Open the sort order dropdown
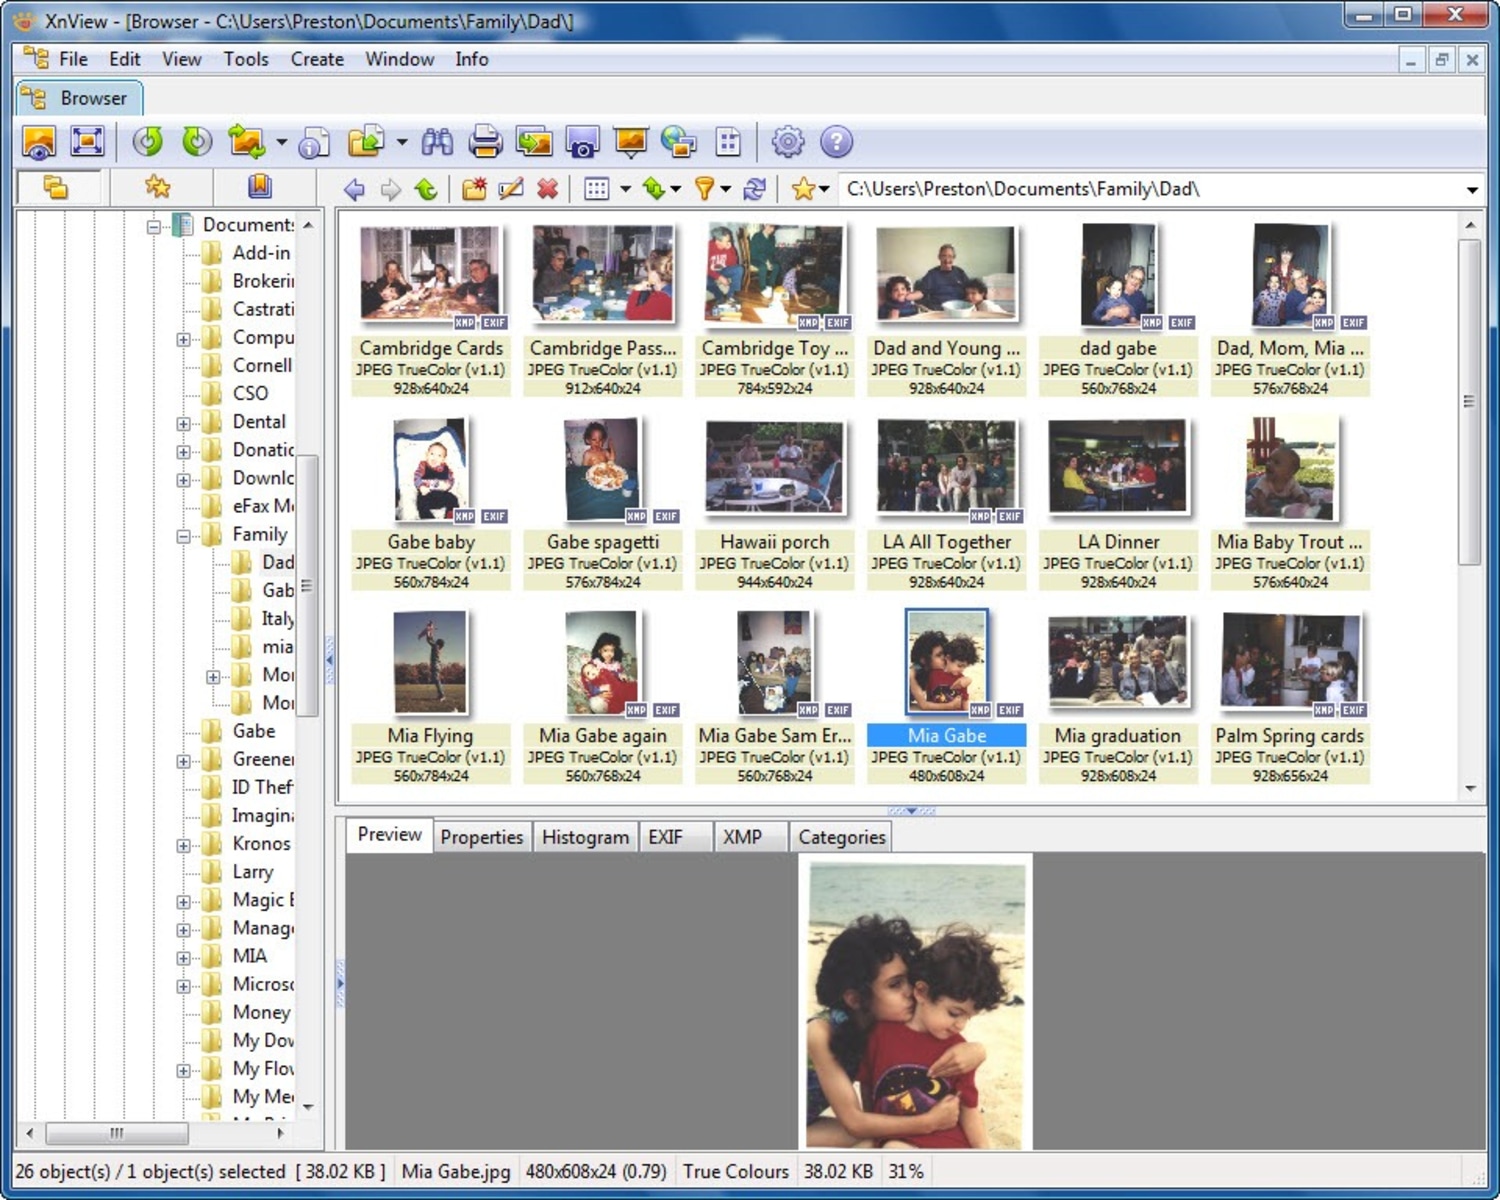Image resolution: width=1500 pixels, height=1200 pixels. (676, 189)
